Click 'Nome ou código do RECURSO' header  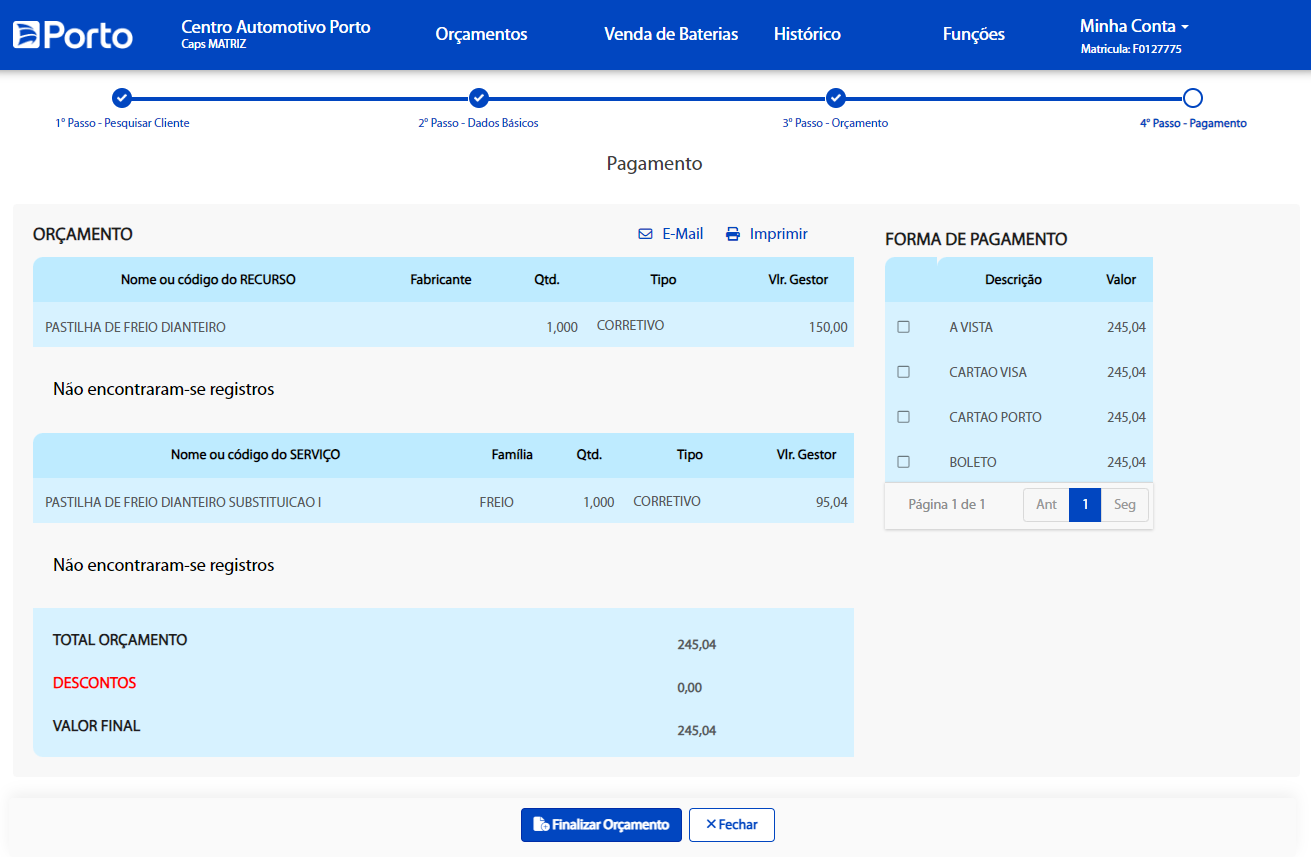tap(208, 280)
